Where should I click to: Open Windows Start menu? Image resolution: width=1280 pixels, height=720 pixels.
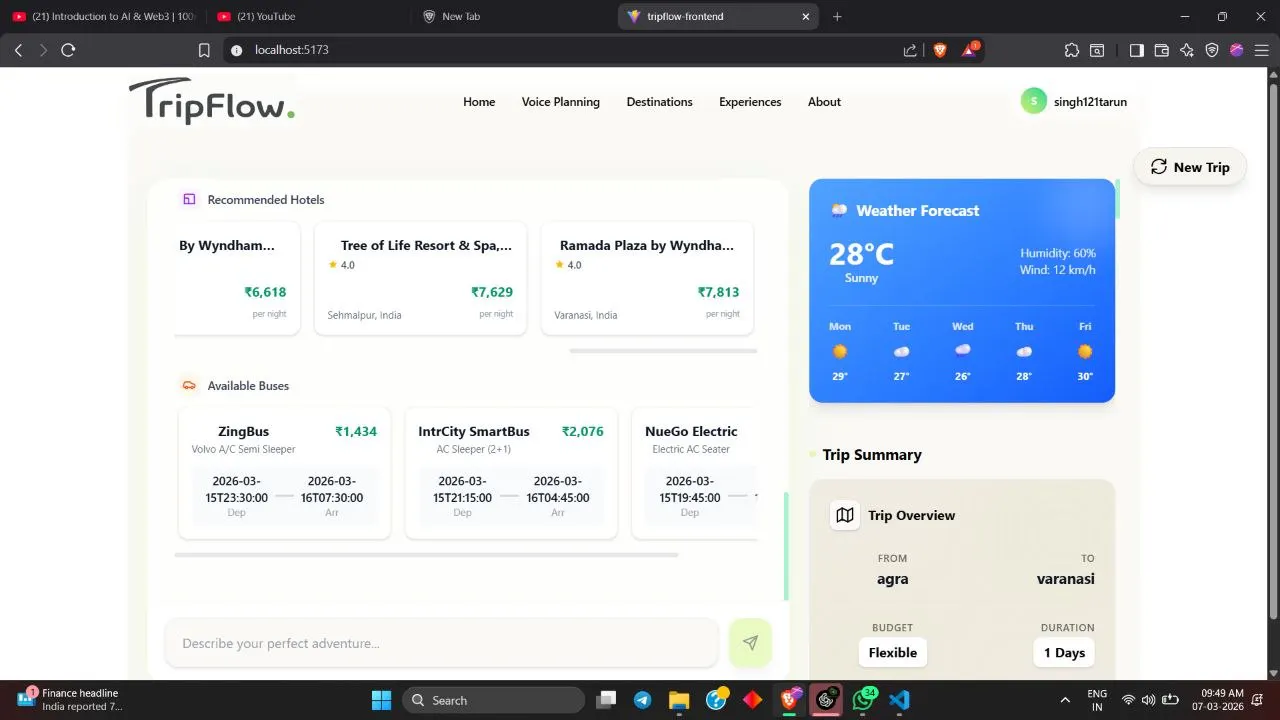[381, 700]
